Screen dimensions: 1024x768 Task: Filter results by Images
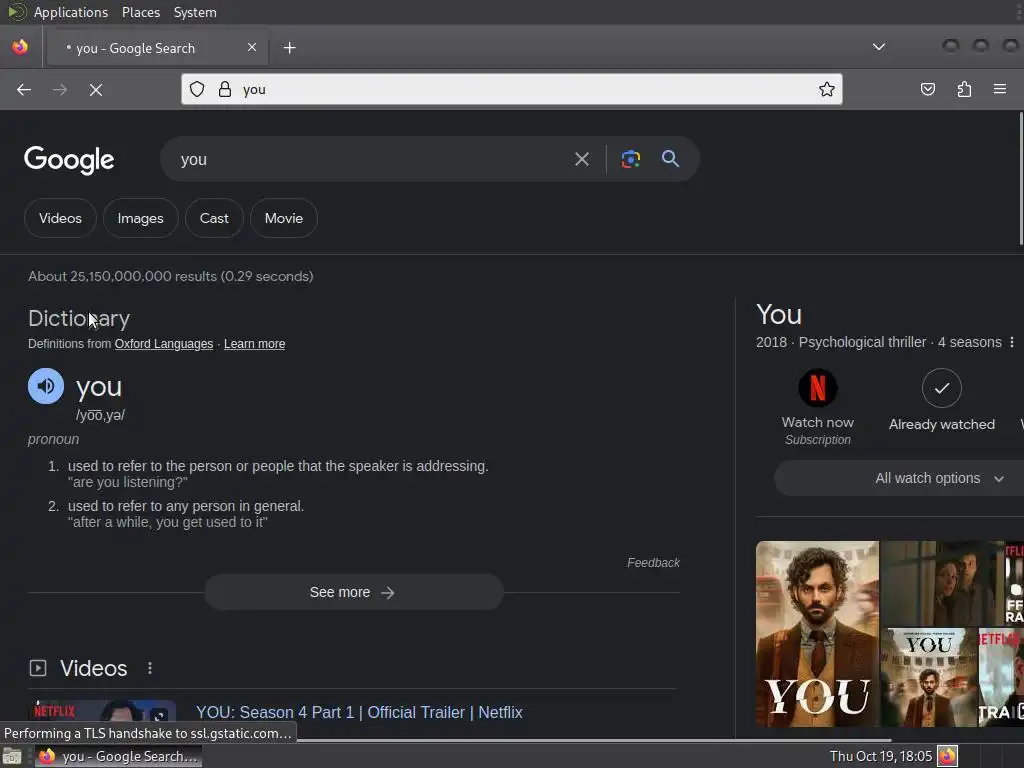[140, 218]
